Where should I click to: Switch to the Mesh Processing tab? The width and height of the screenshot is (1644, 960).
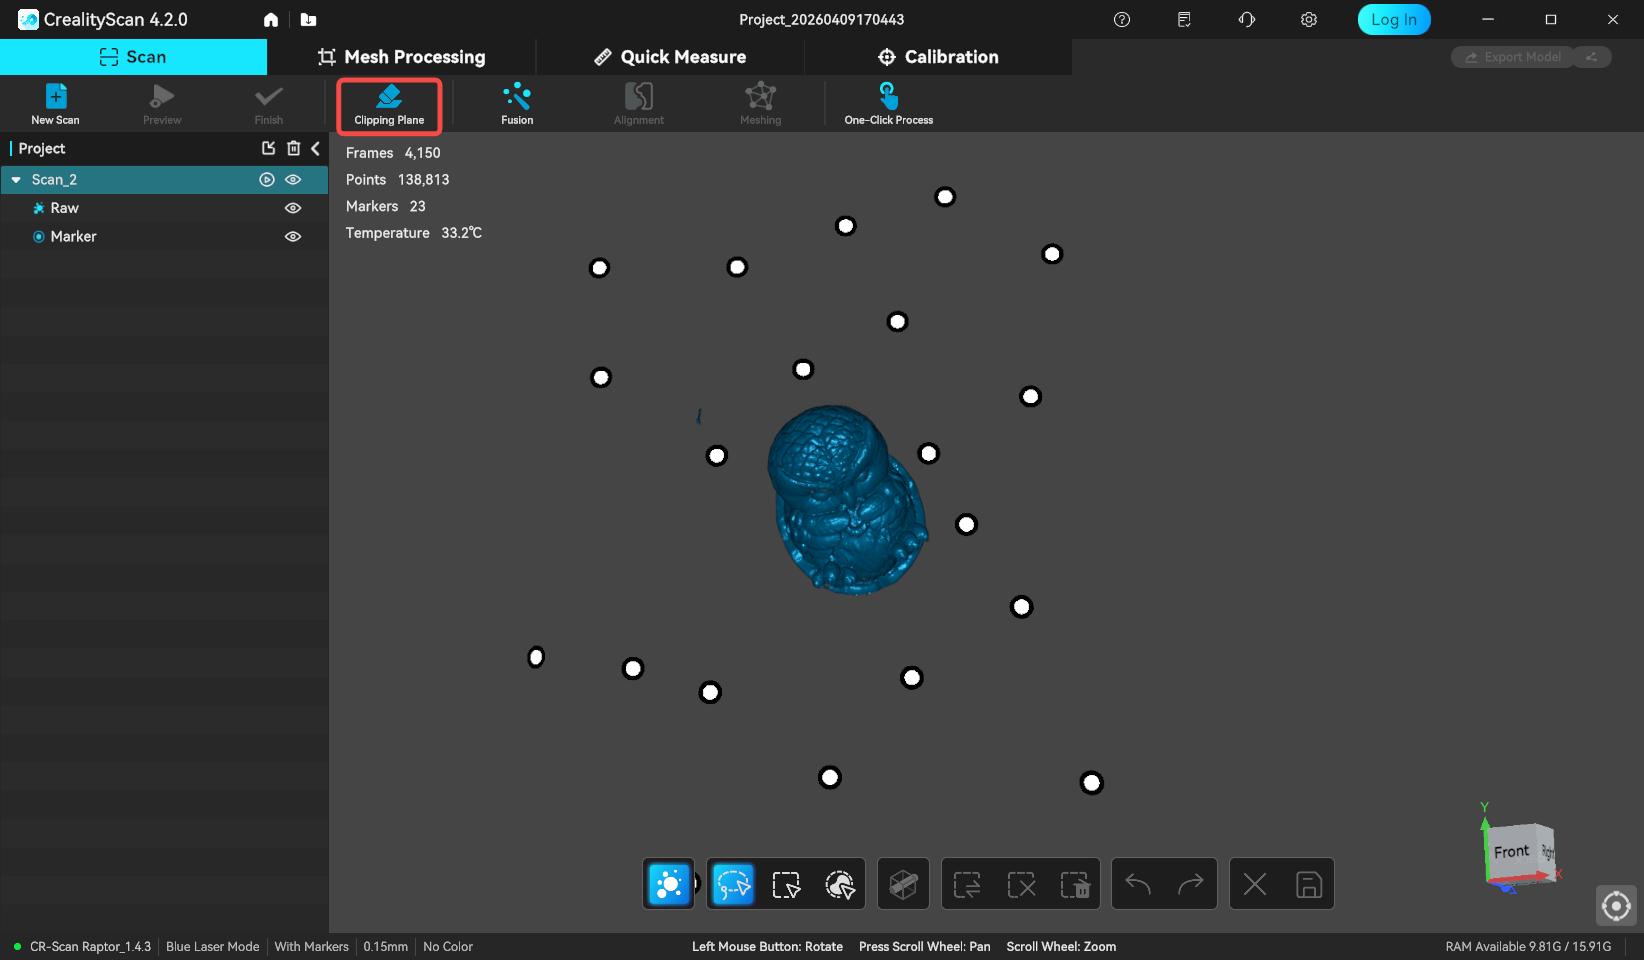pos(401,57)
